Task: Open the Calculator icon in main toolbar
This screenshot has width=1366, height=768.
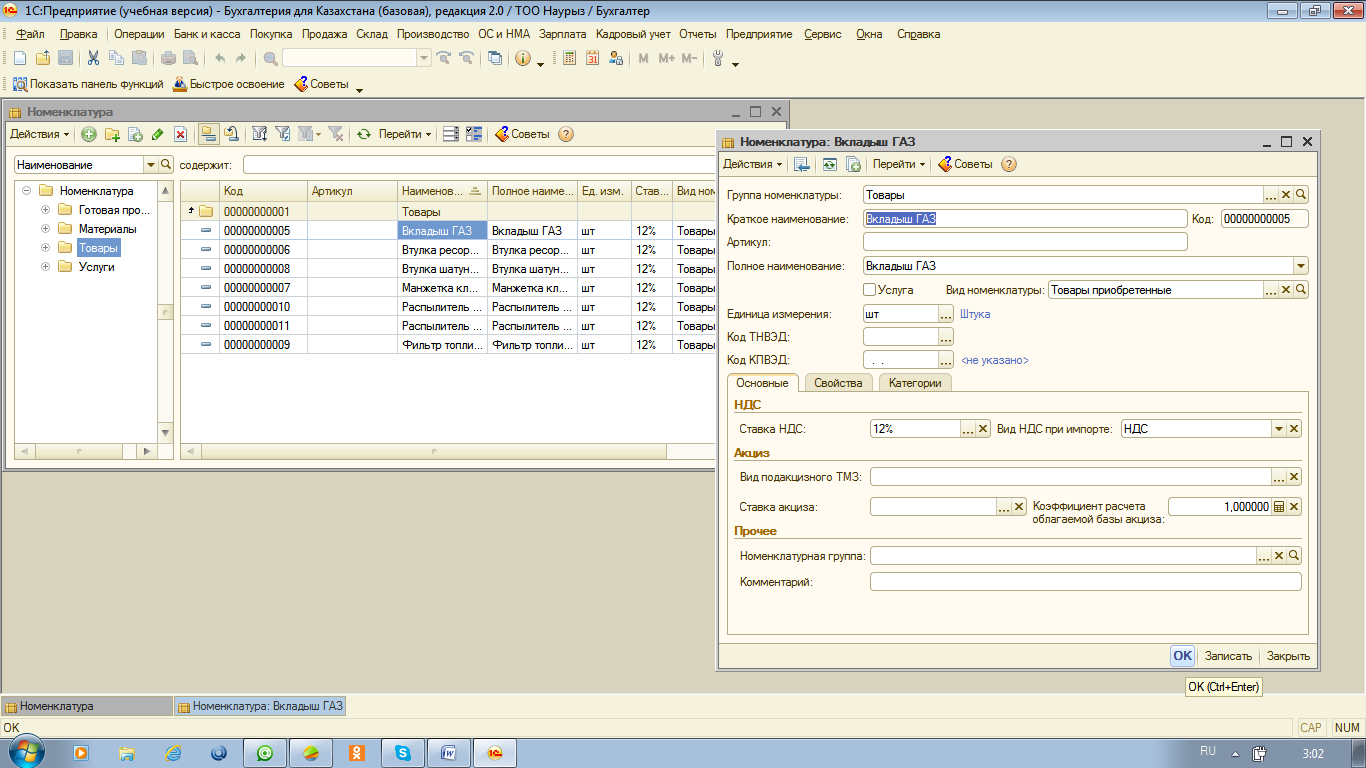Action: tap(569, 58)
